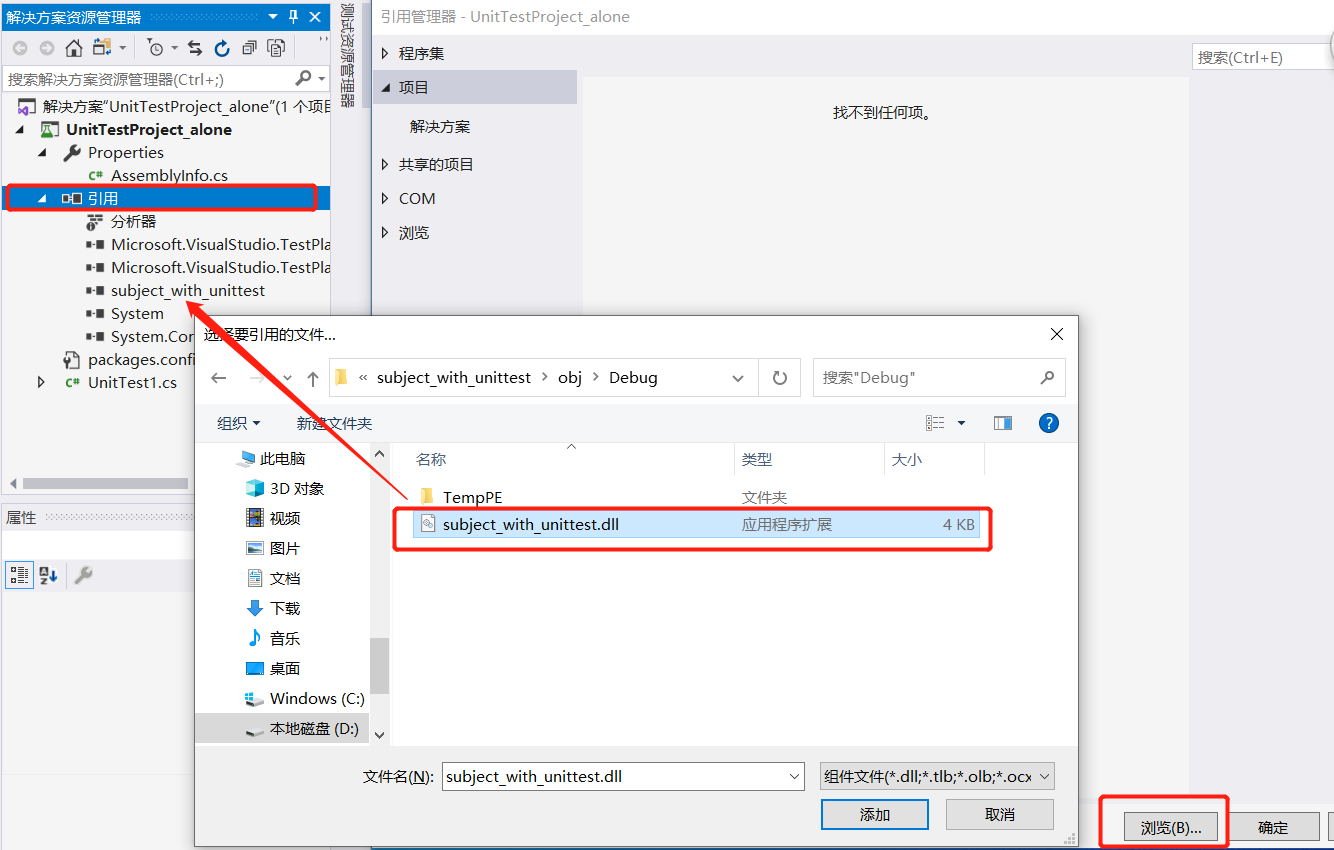Click the Home icon in Solution Explorer toolbar
Image resolution: width=1334 pixels, height=850 pixels.
(73, 47)
